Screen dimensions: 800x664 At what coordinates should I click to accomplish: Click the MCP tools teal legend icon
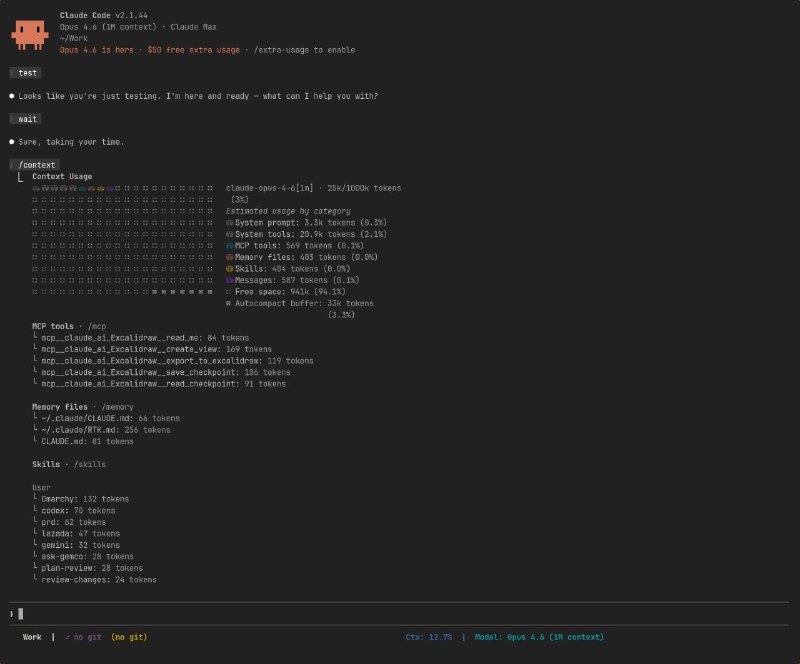[x=230, y=245]
